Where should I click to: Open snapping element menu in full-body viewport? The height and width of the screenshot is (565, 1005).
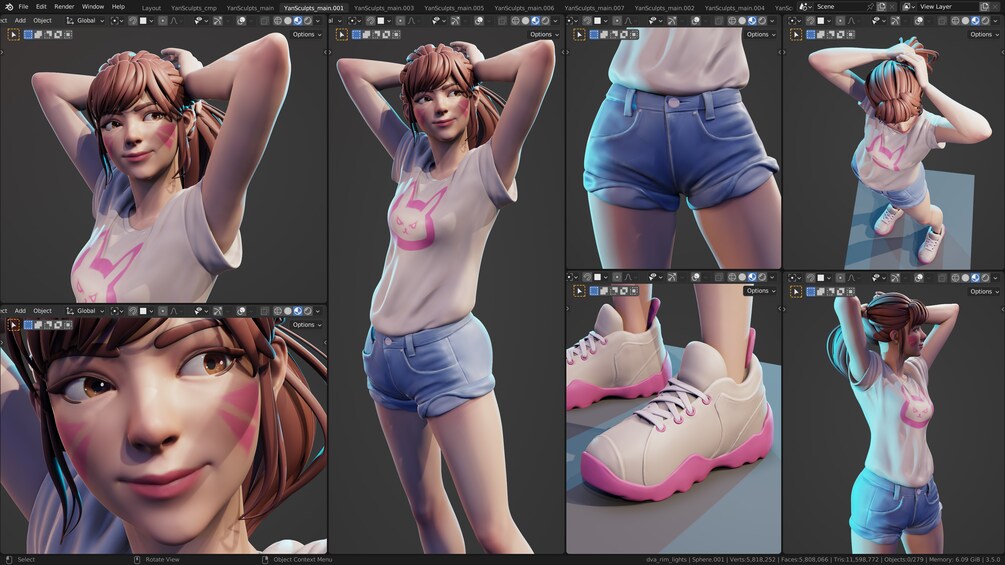[x=384, y=20]
